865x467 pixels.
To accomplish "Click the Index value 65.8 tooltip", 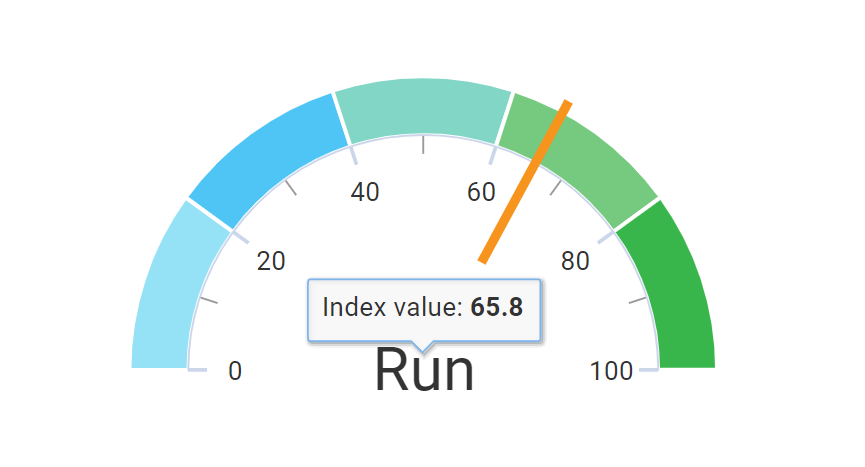I will tap(424, 310).
